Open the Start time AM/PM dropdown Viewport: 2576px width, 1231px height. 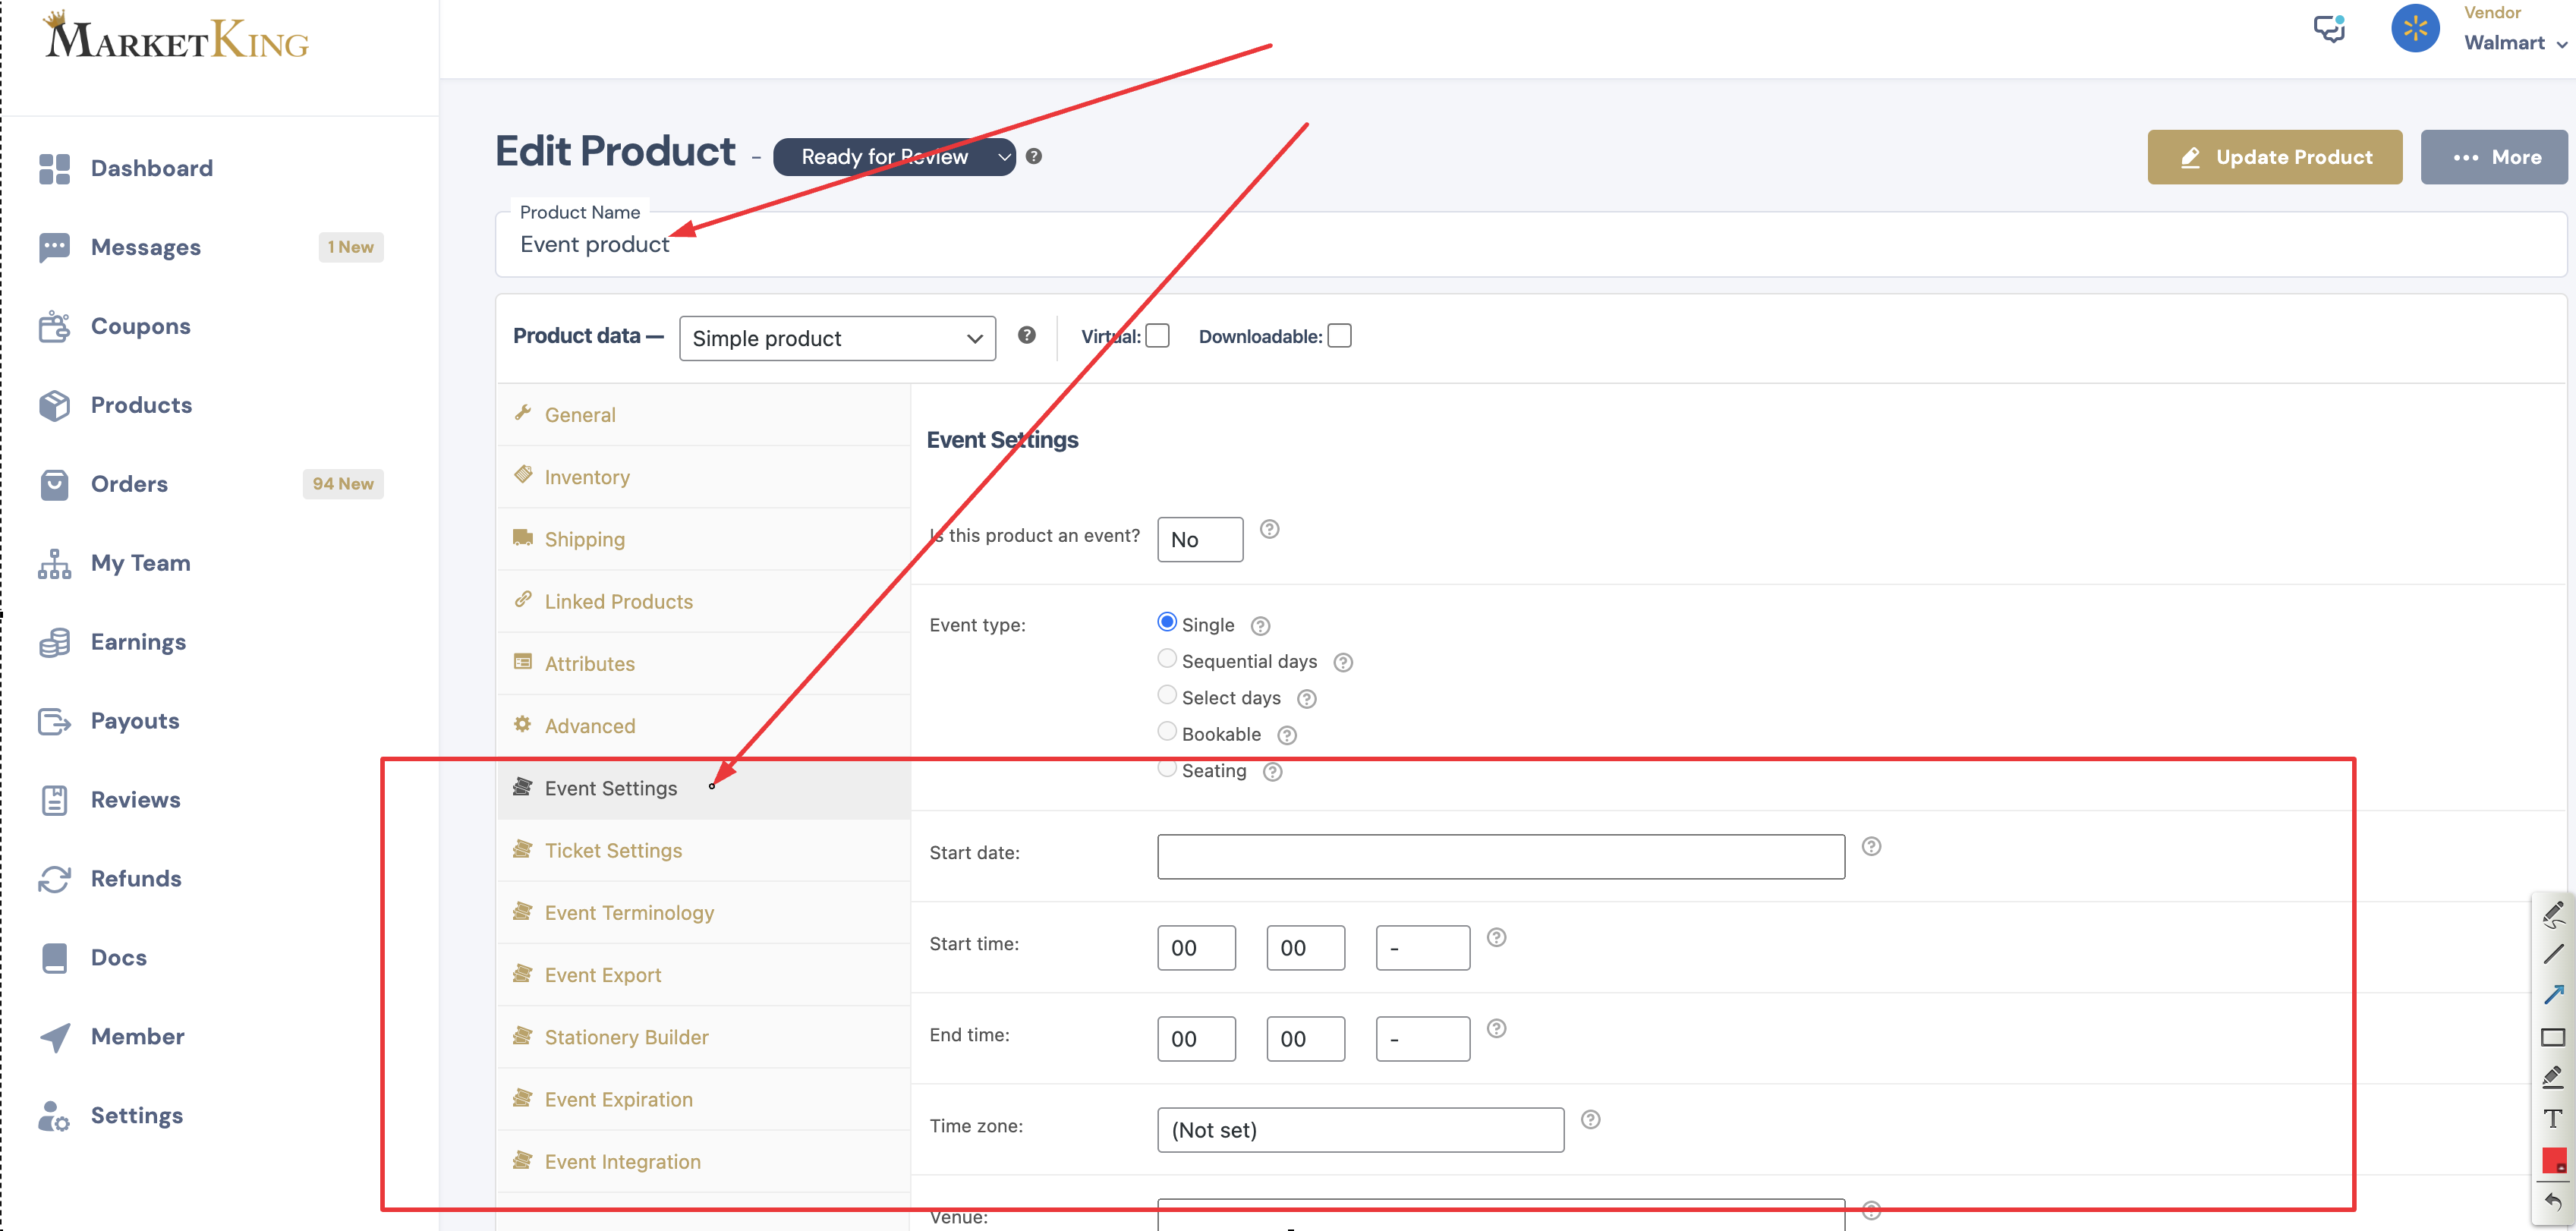point(1422,948)
